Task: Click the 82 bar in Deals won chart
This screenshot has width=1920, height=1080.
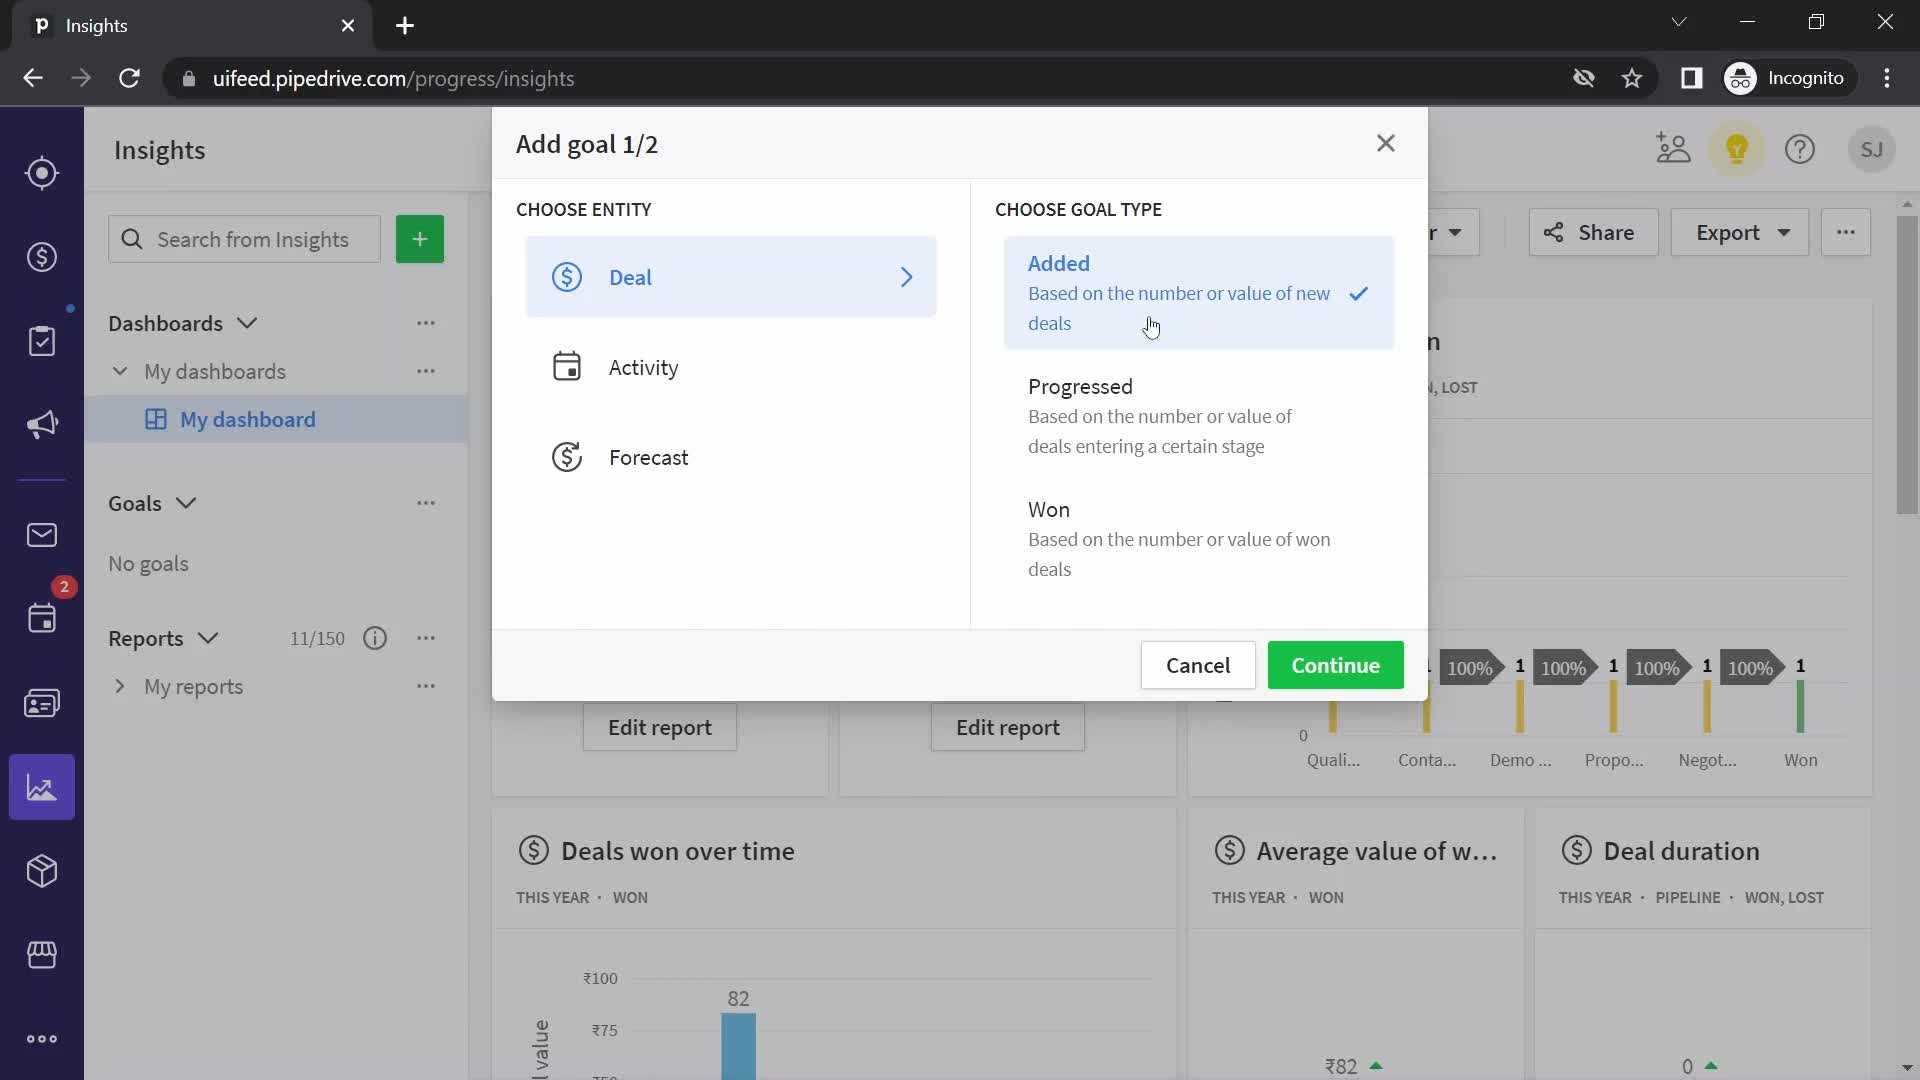Action: [738, 1046]
